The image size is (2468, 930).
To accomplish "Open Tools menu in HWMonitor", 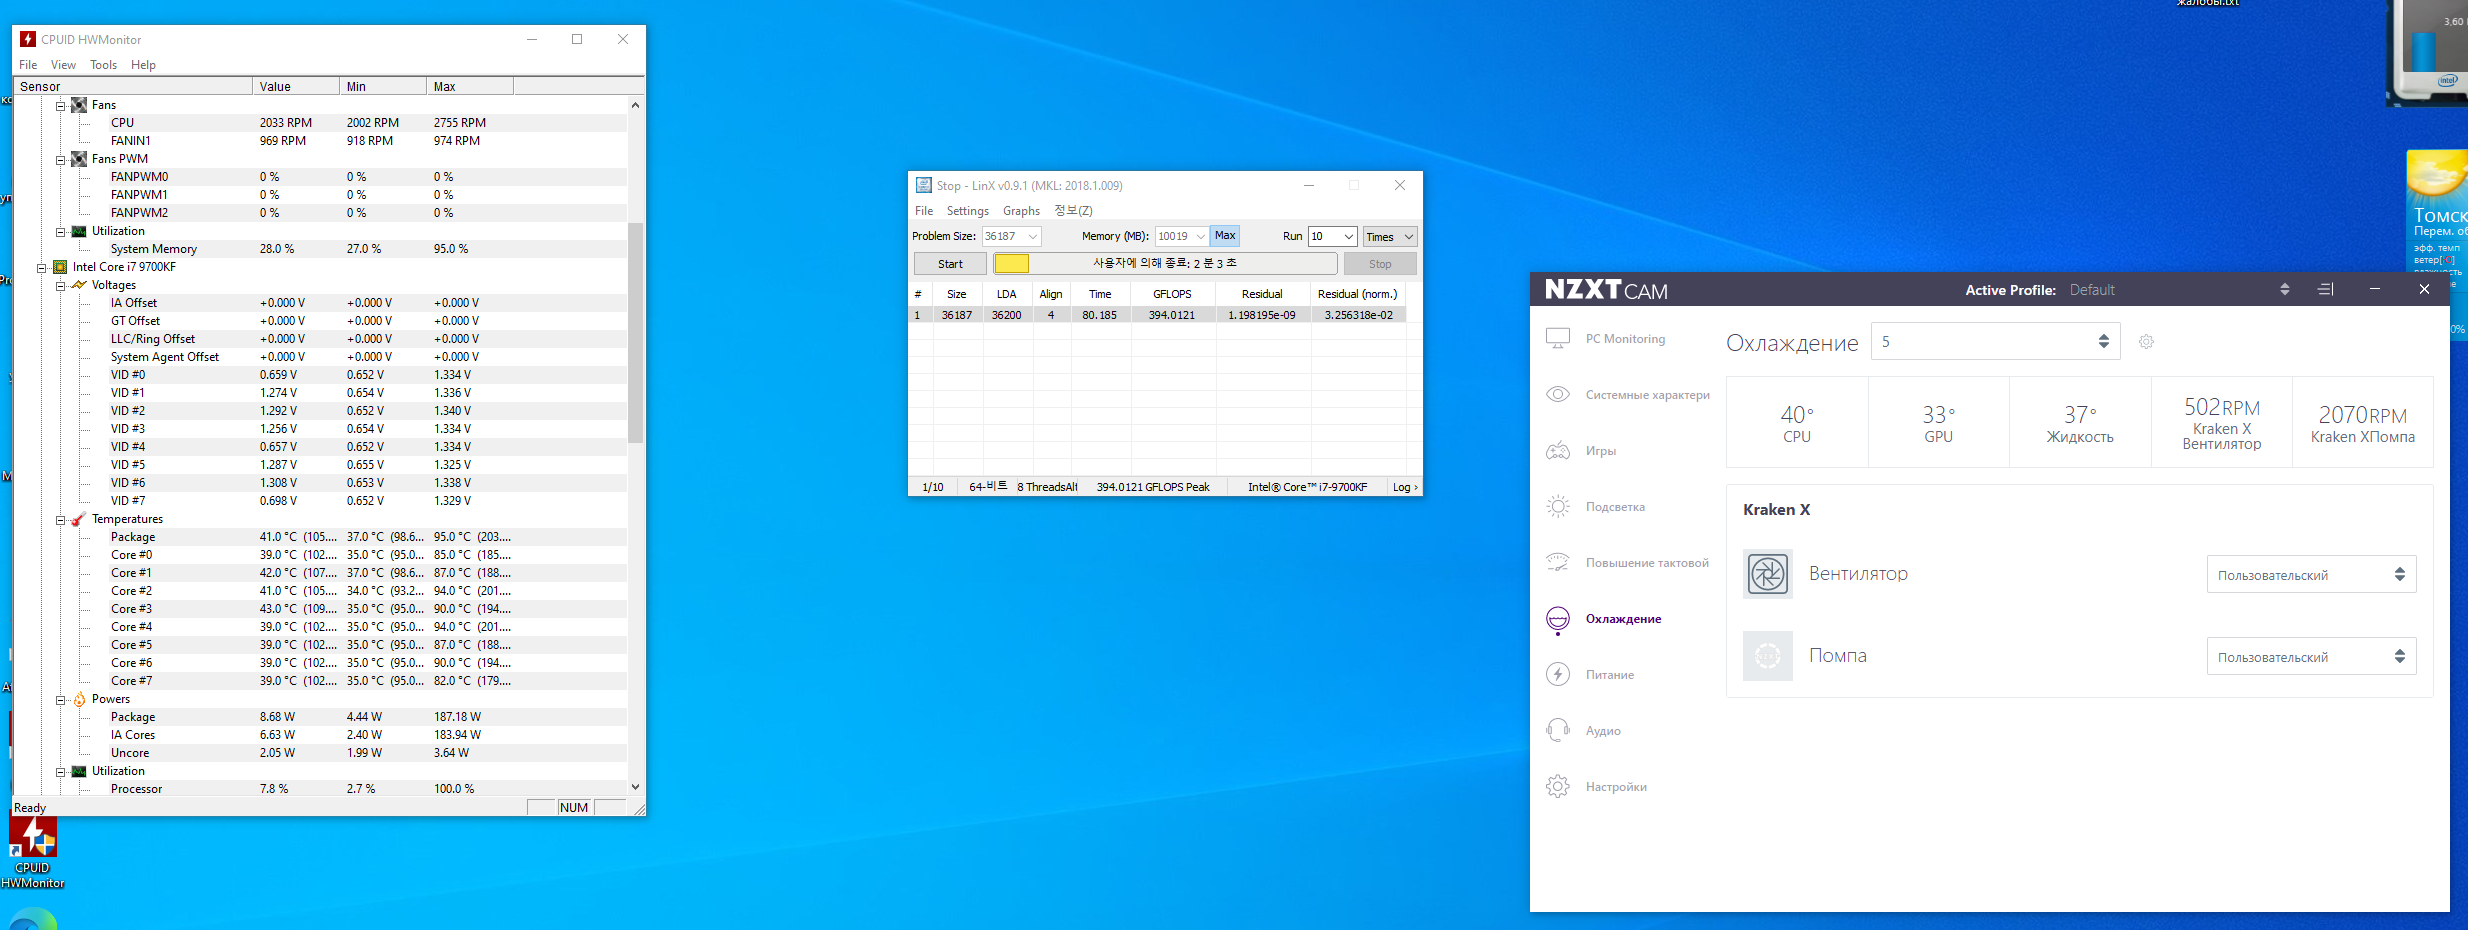I will [103, 65].
